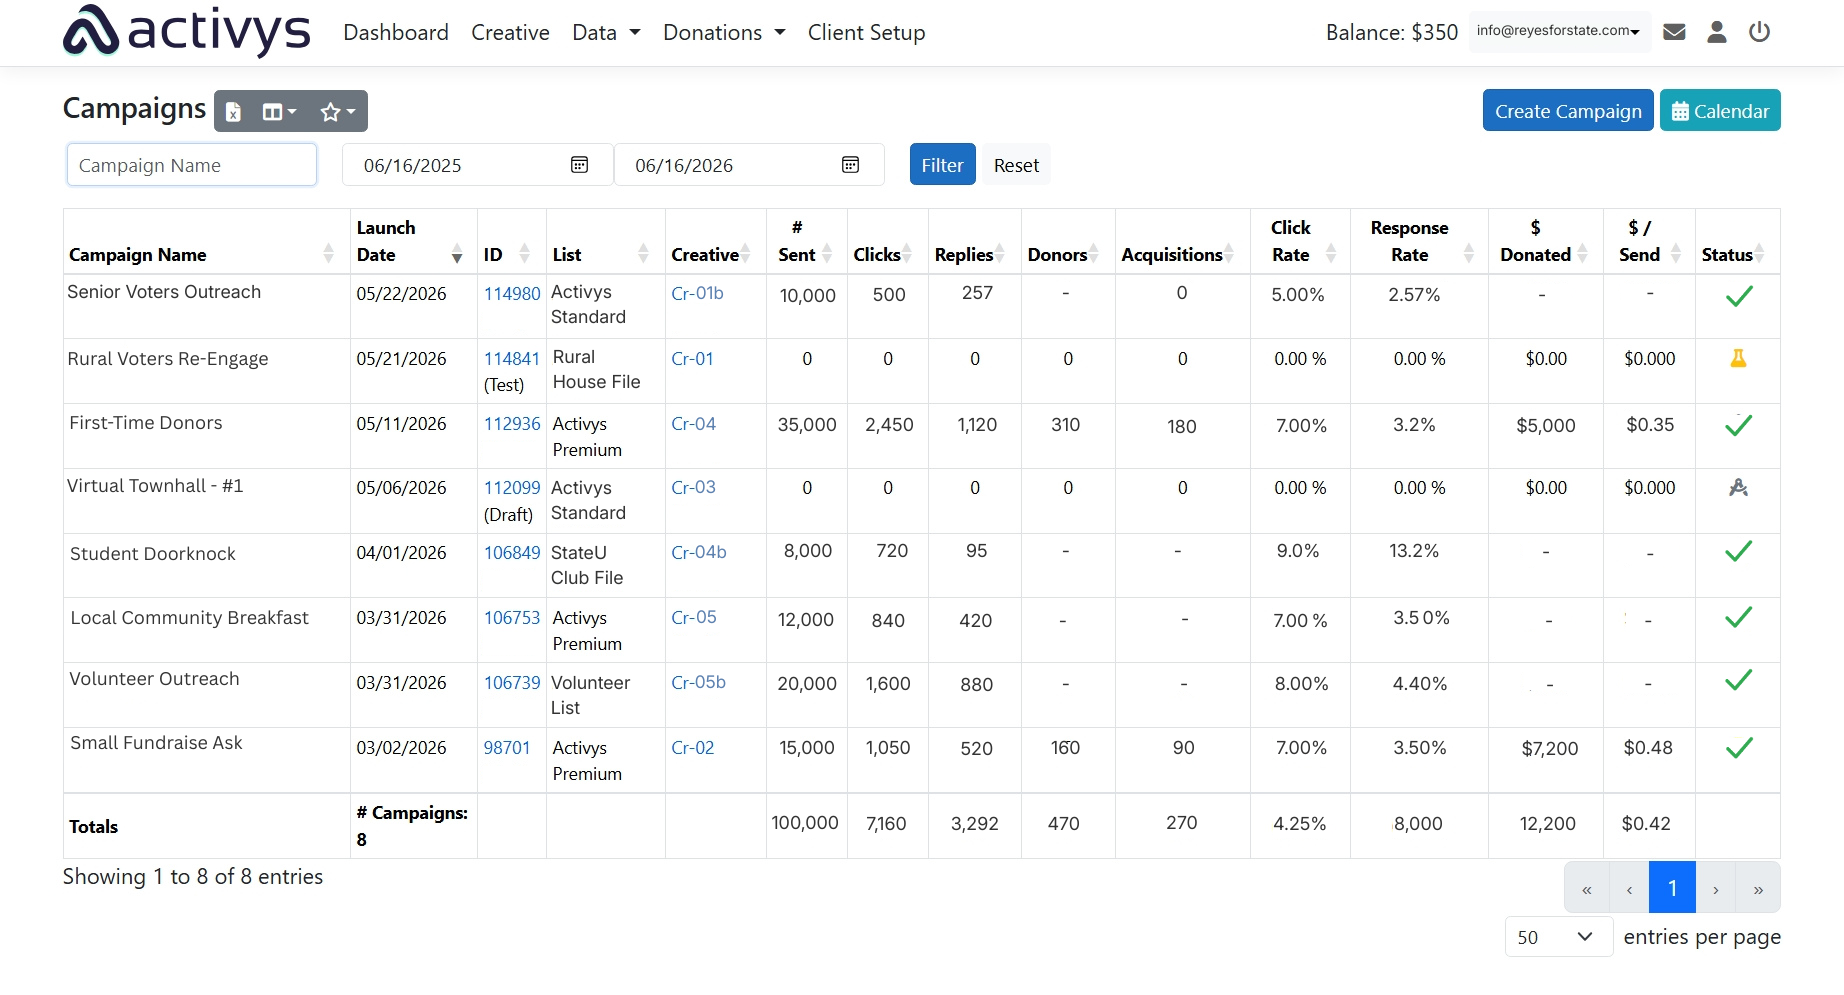Open the Creative menu item

(510, 33)
